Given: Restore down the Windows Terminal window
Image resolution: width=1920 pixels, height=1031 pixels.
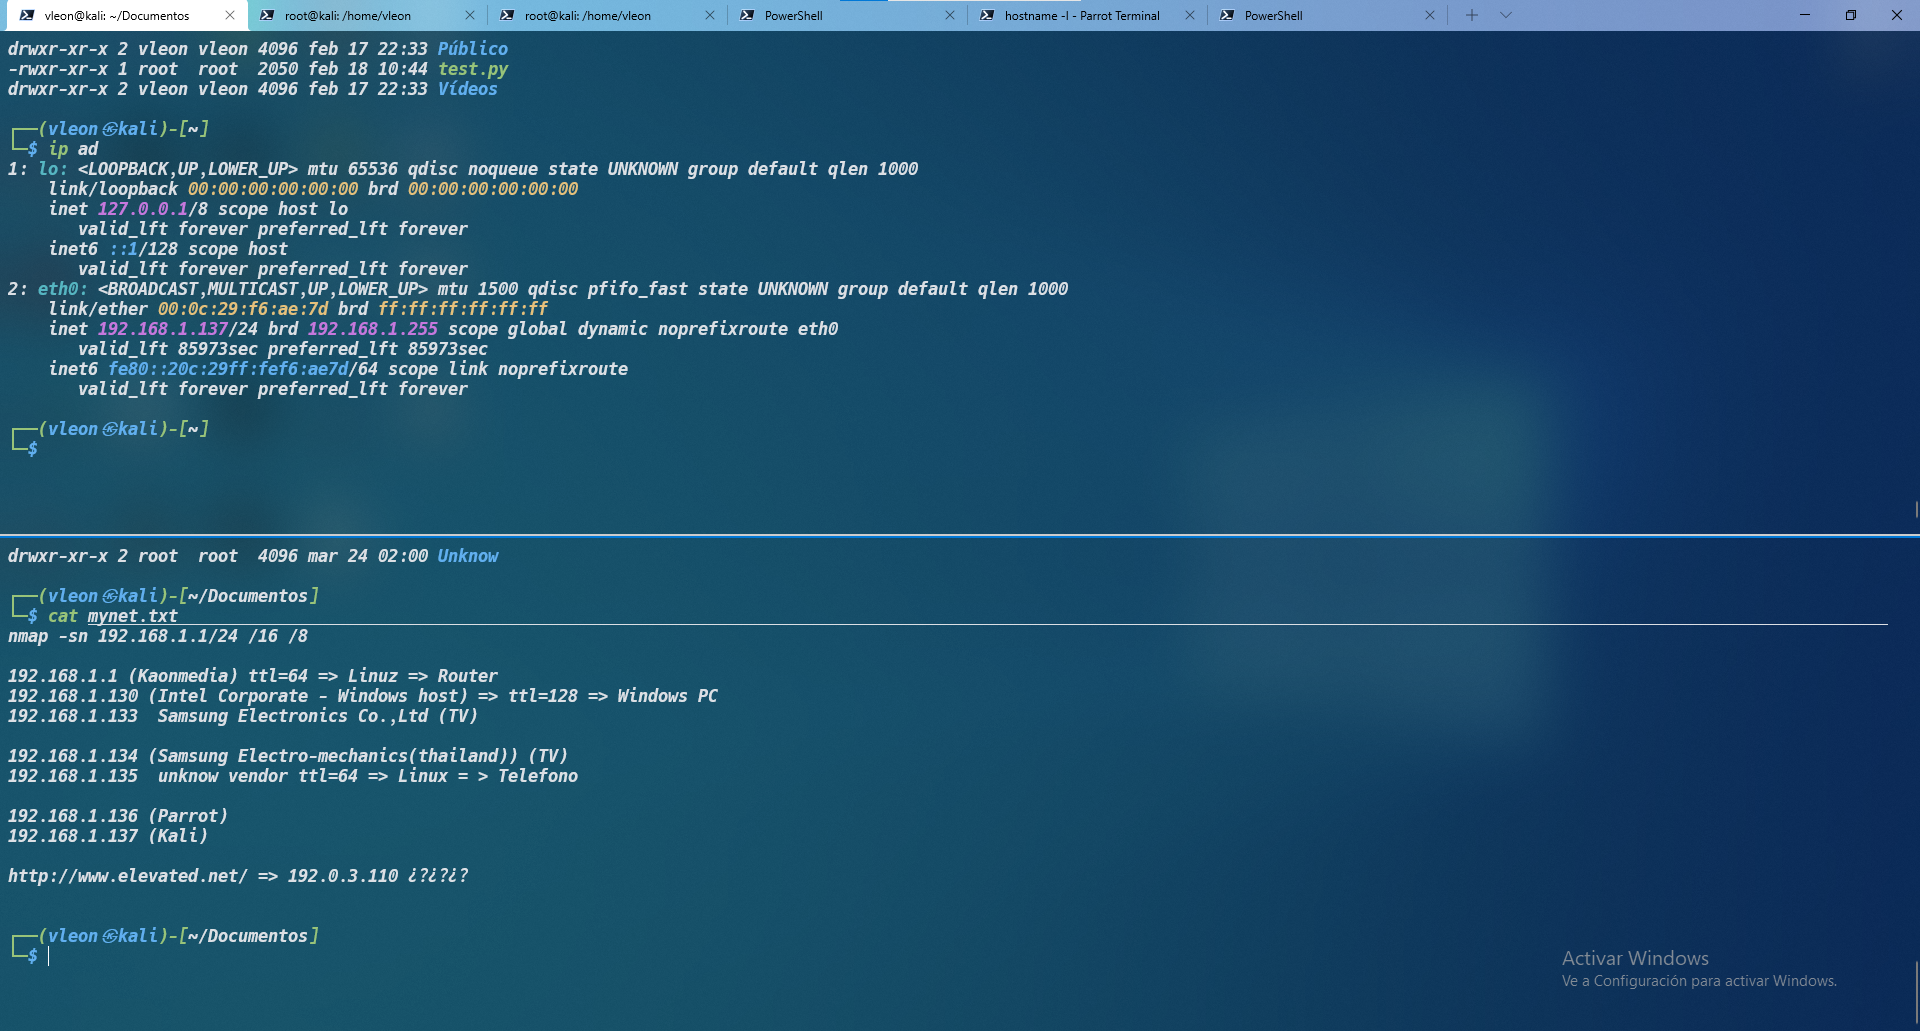Looking at the screenshot, I should 1850,15.
